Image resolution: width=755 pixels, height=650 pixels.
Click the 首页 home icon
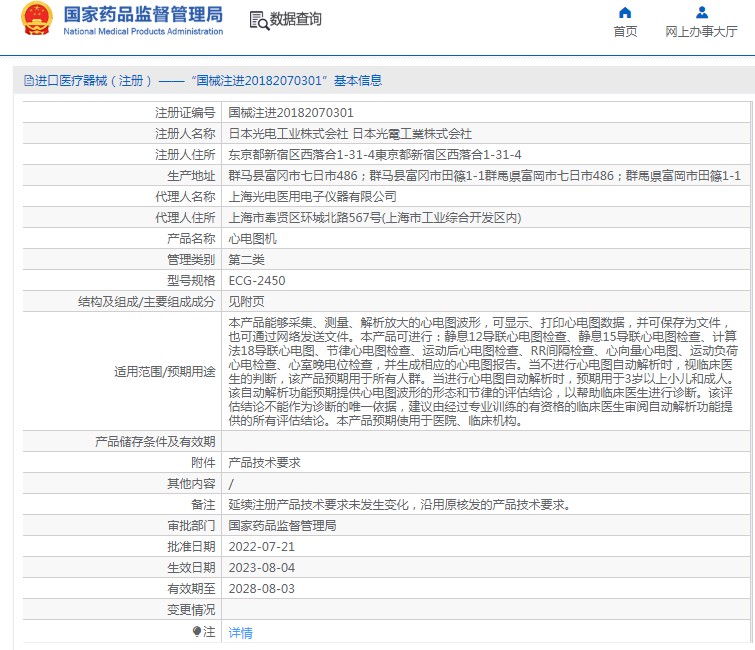click(625, 12)
